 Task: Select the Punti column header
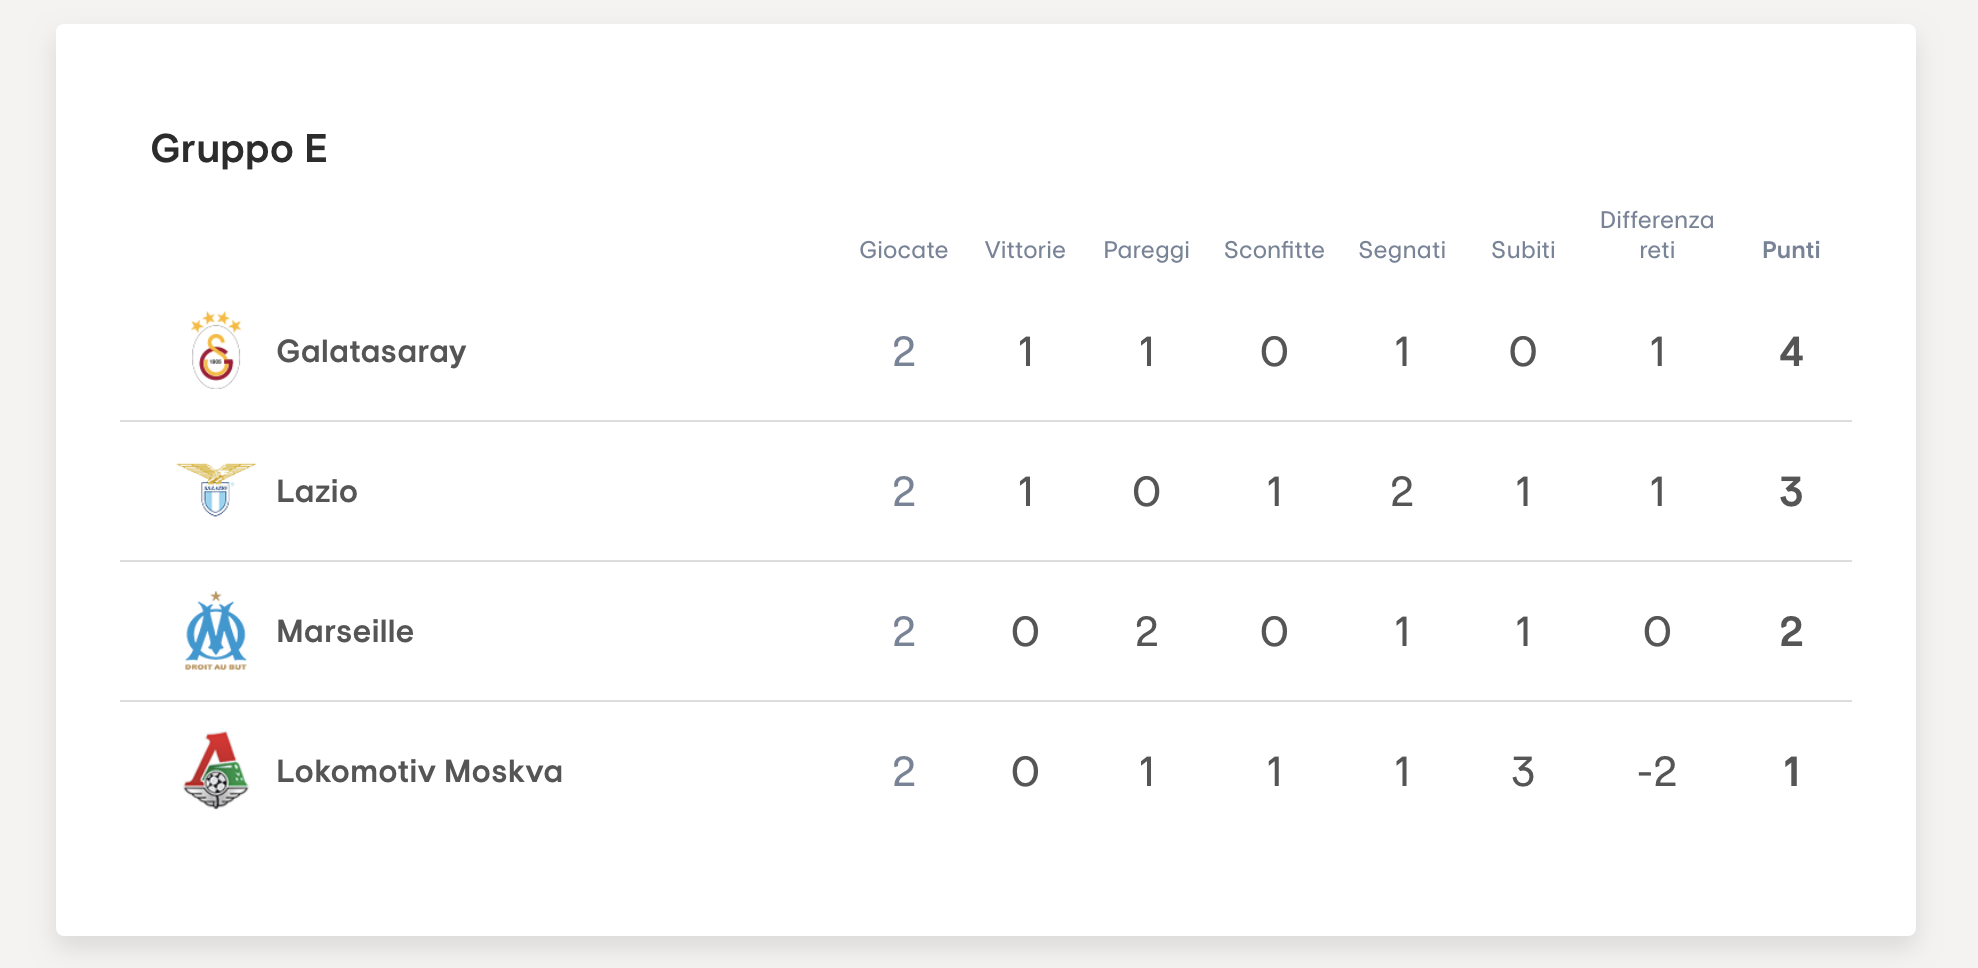pos(1791,250)
